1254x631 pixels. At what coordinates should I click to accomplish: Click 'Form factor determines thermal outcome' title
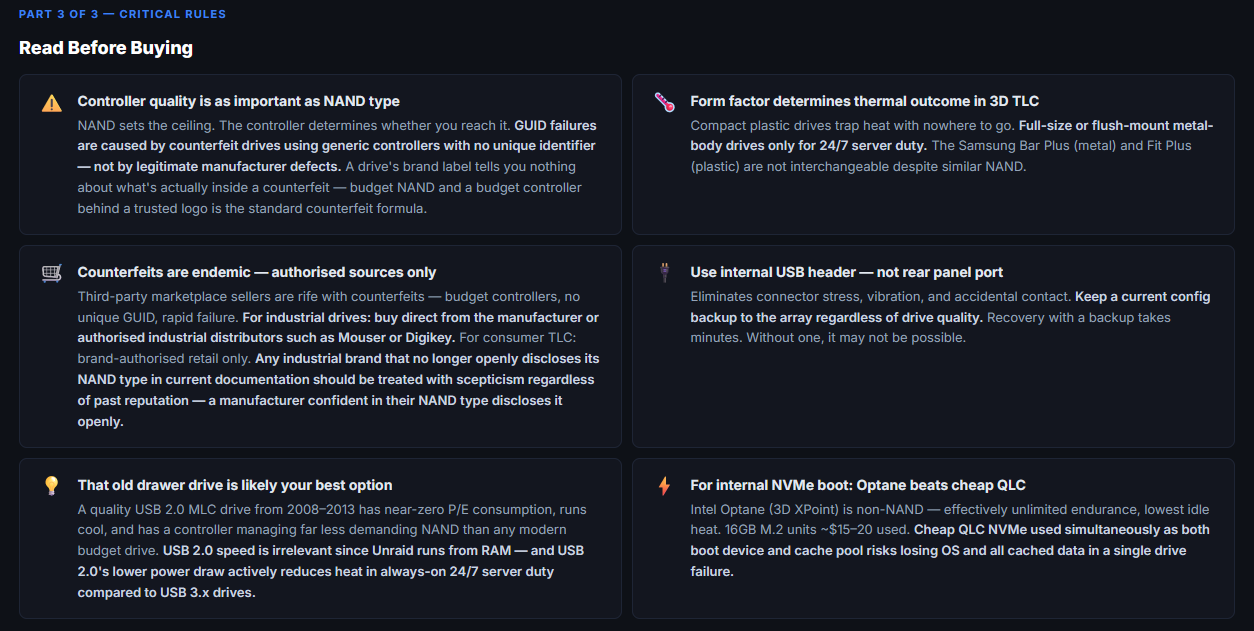coord(865,101)
